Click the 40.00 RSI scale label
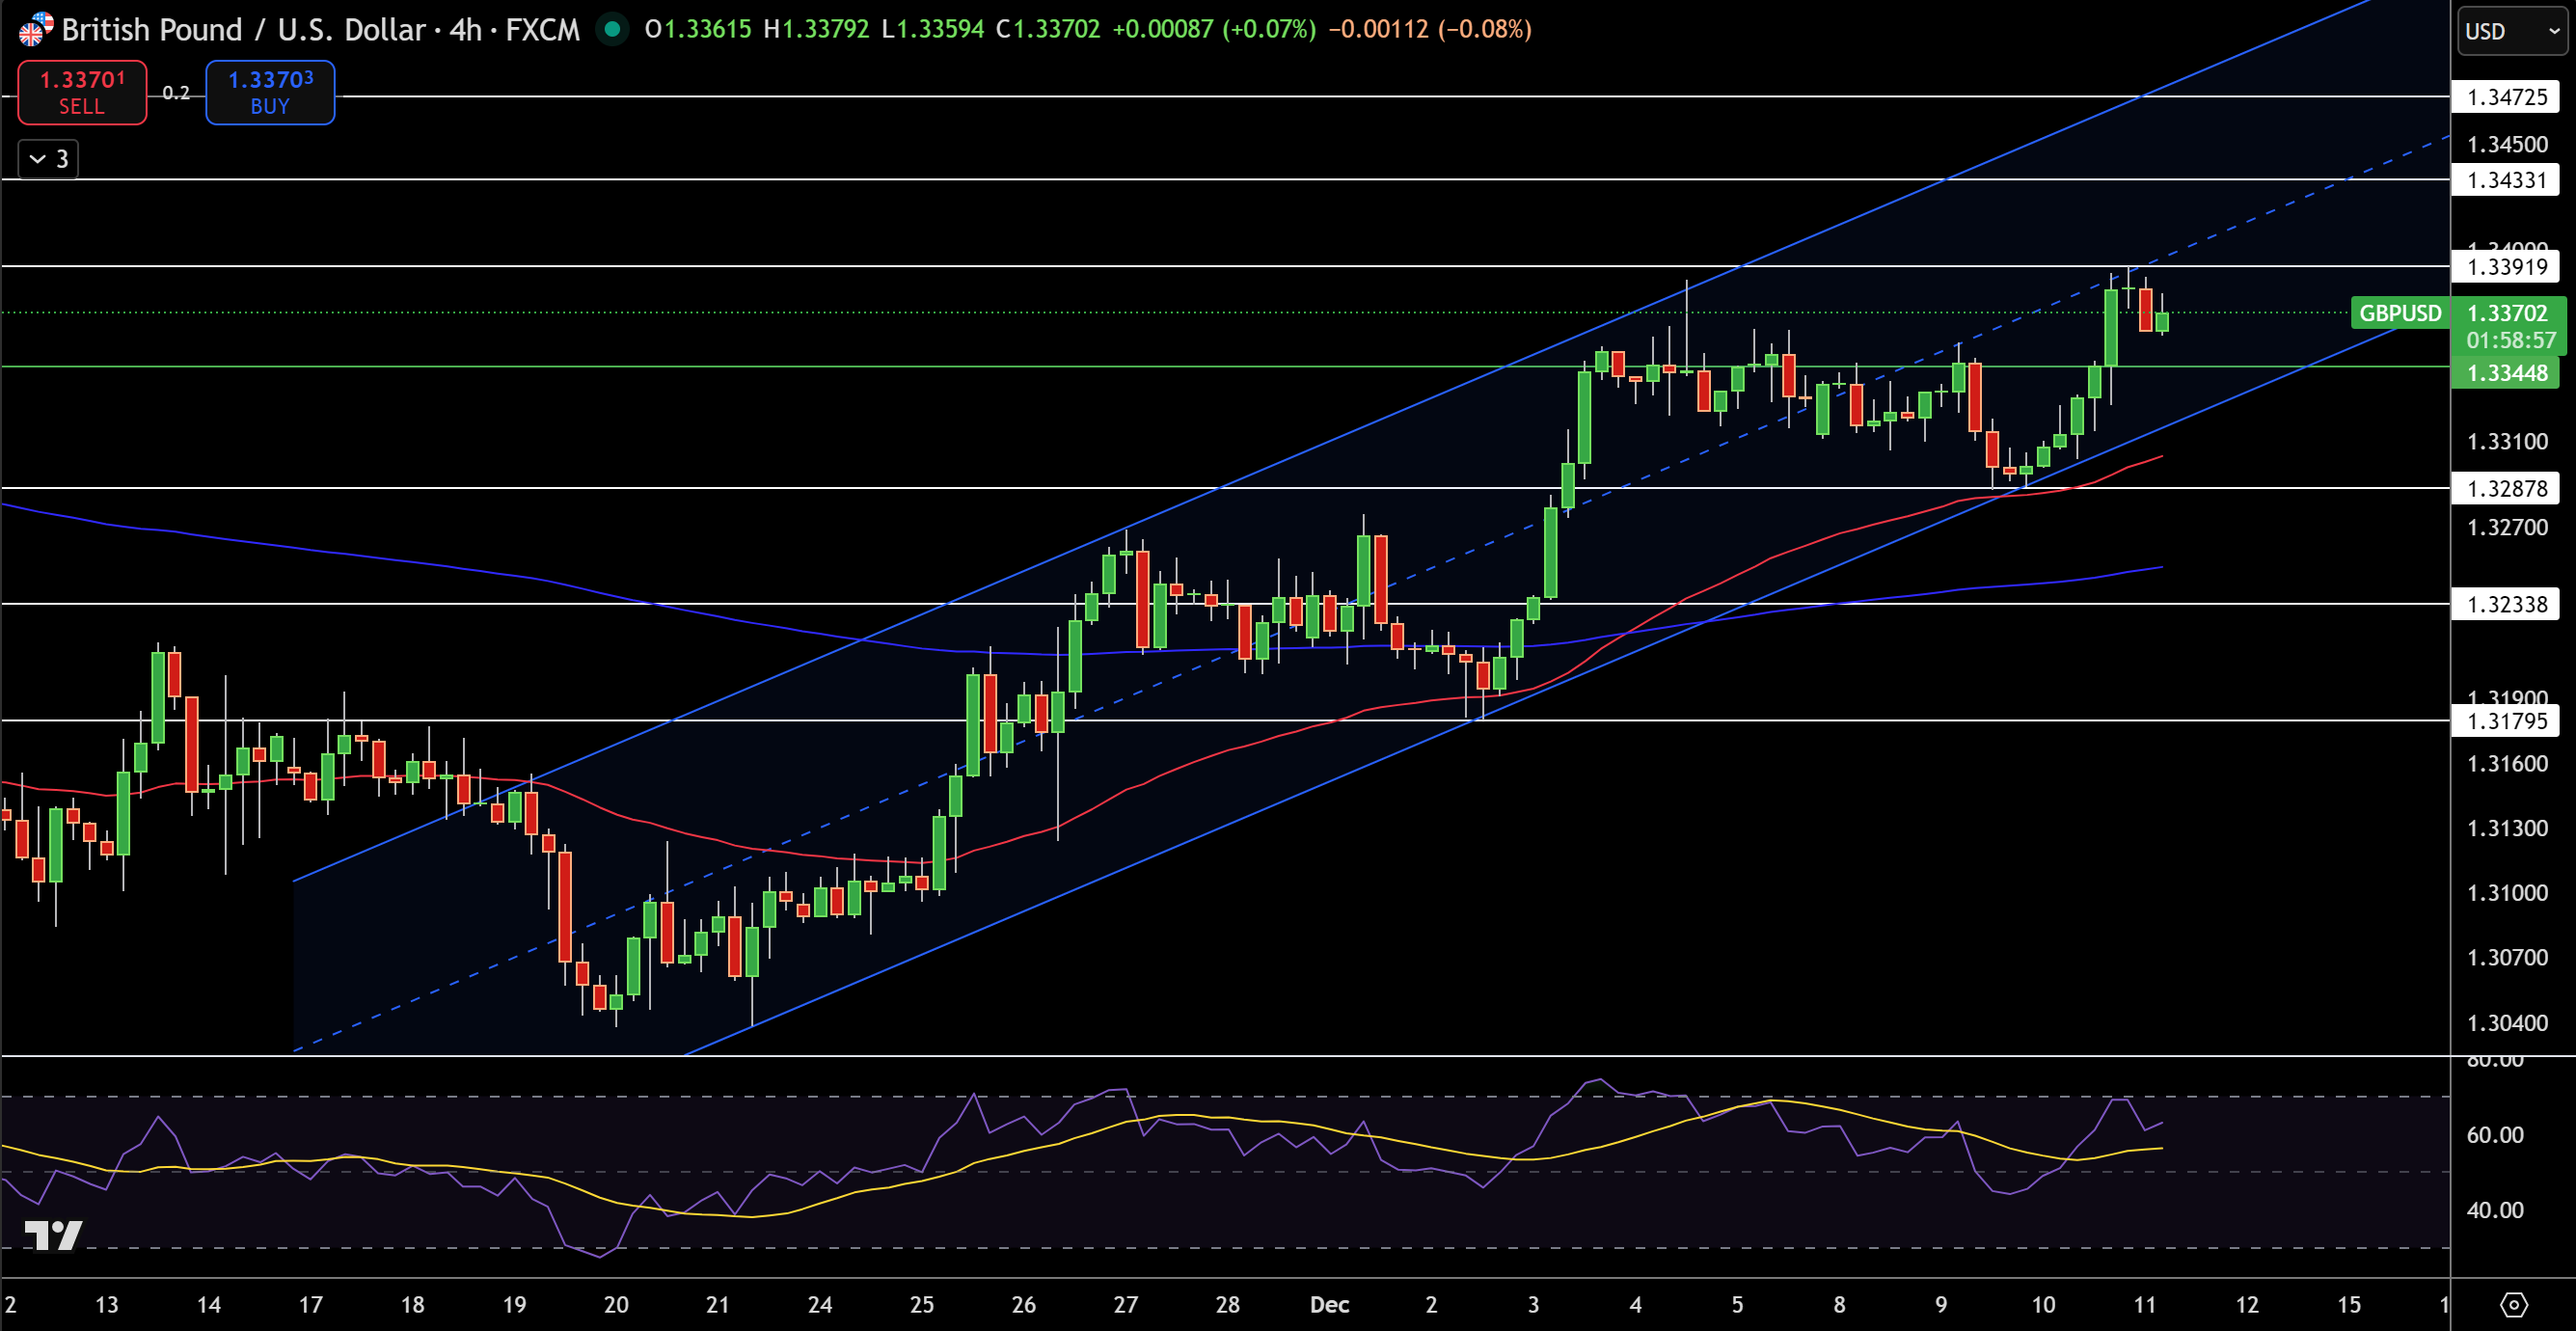 click(x=2494, y=1210)
